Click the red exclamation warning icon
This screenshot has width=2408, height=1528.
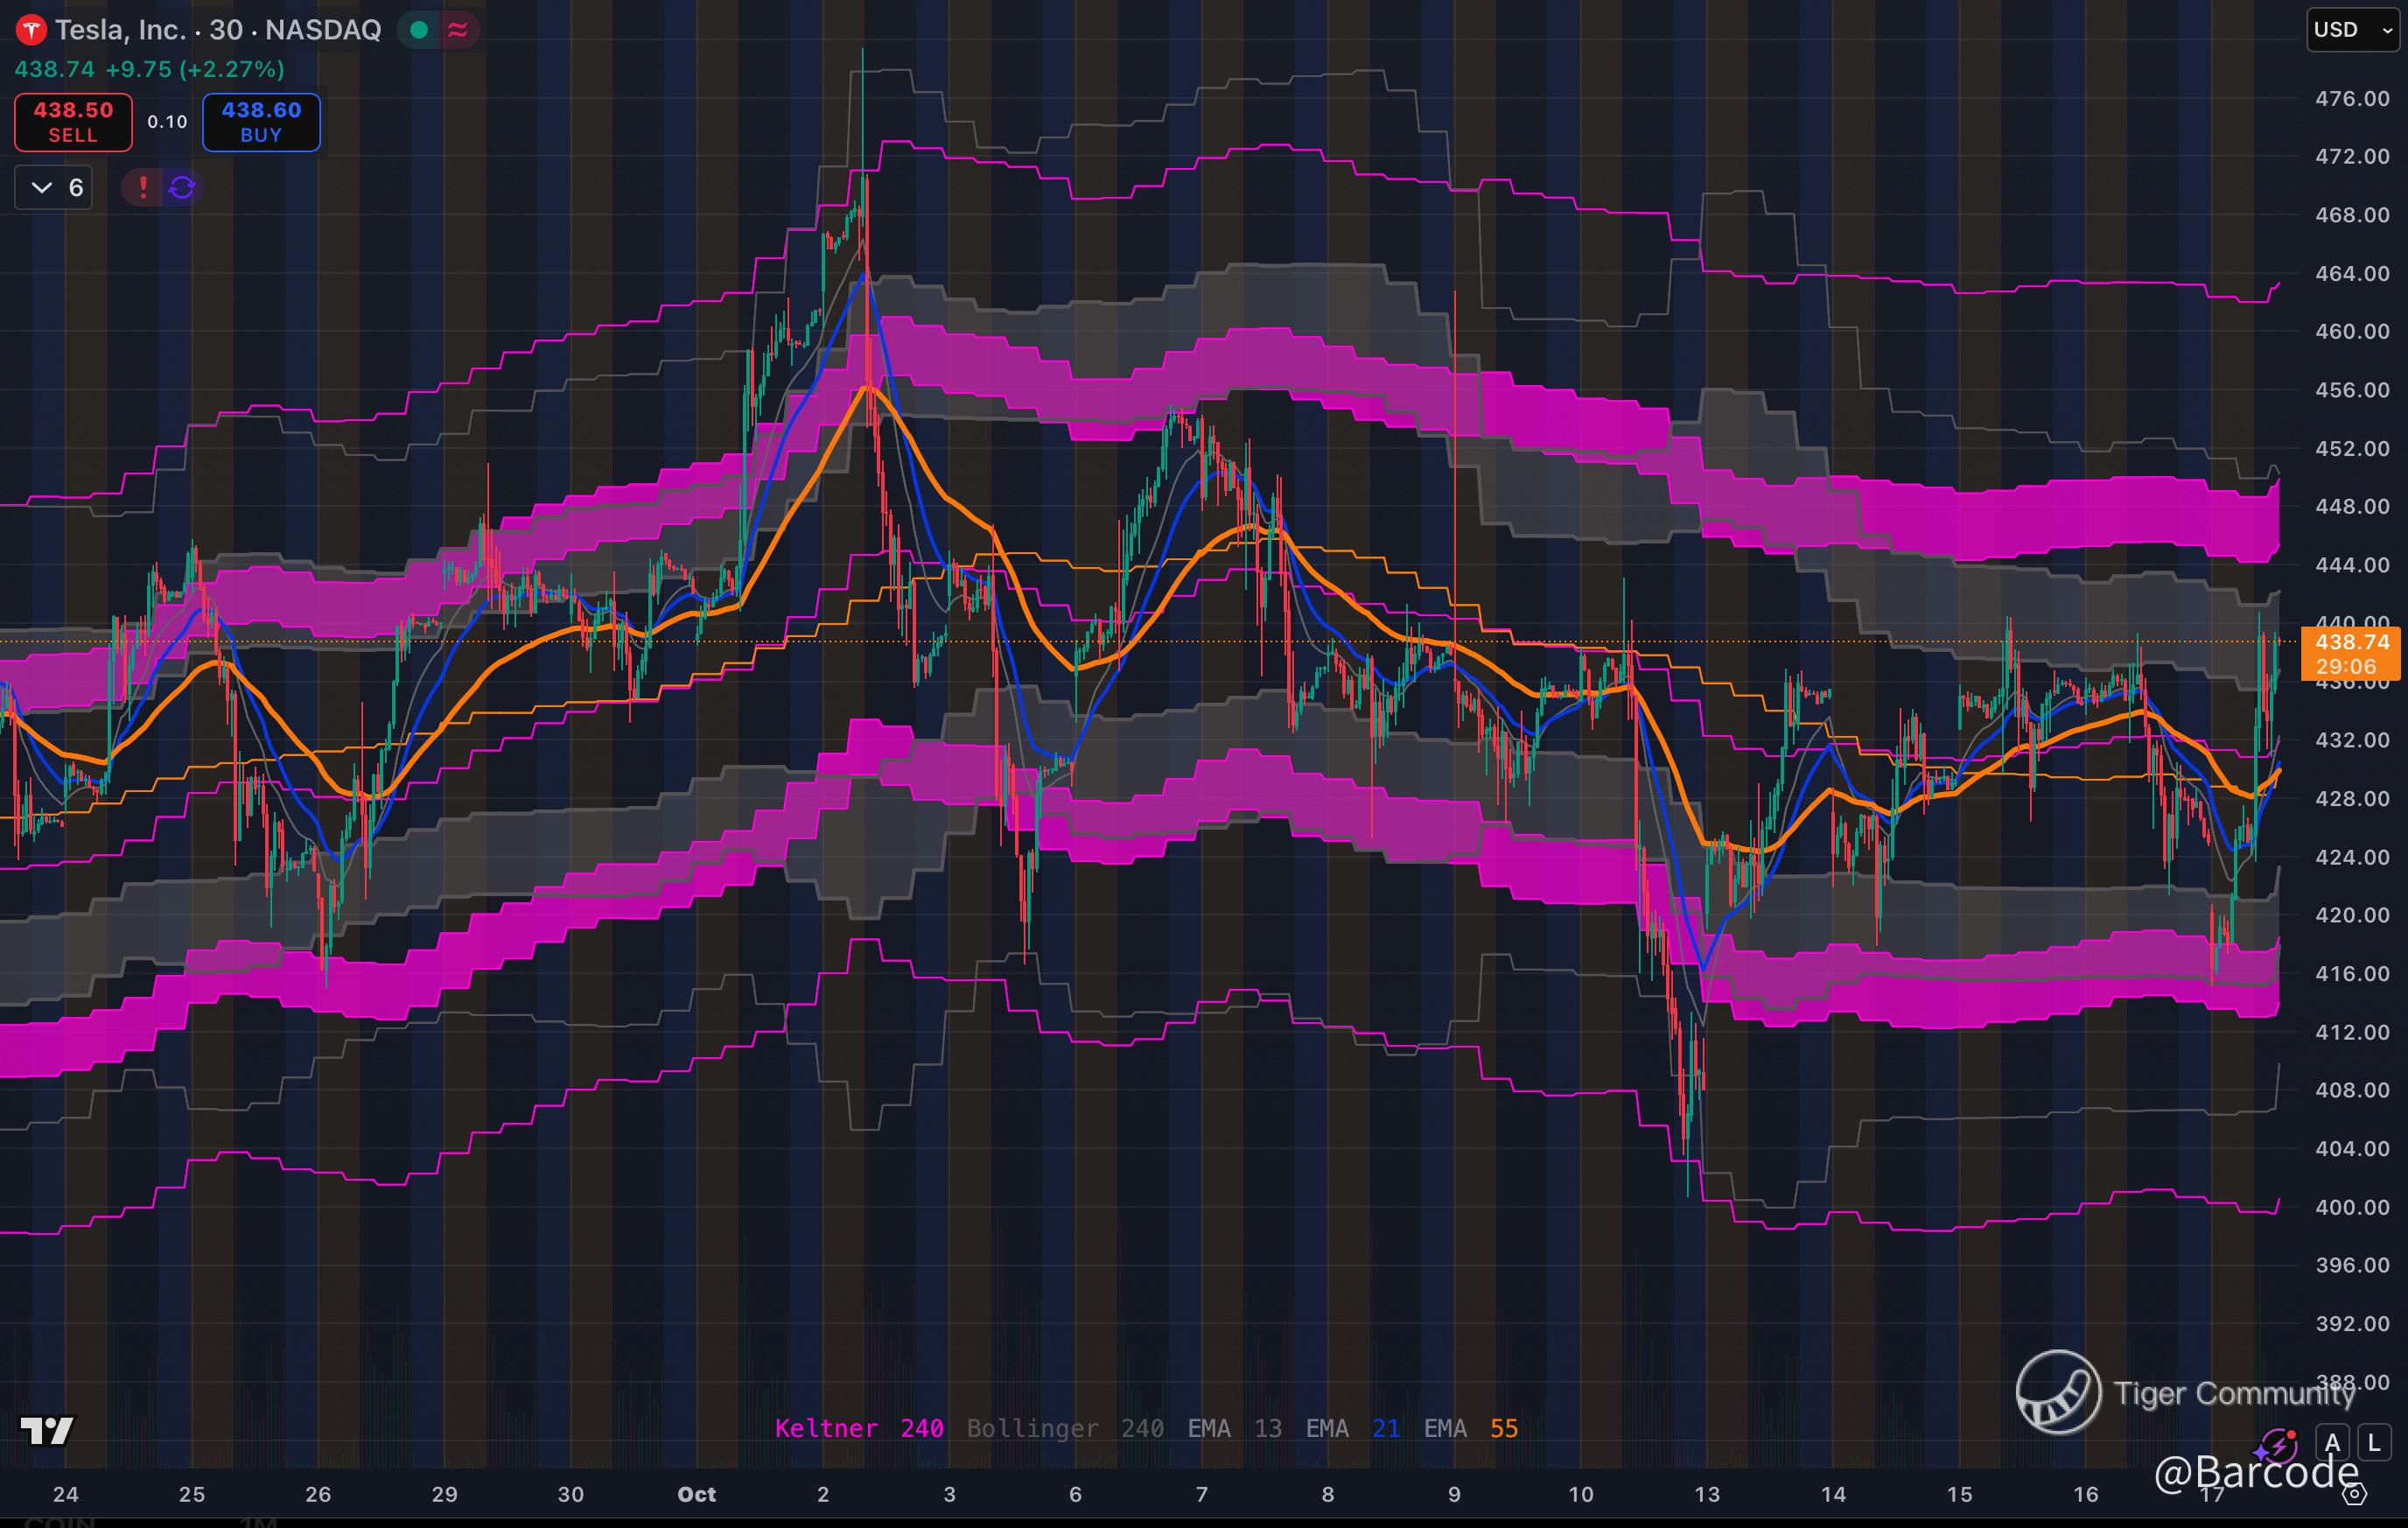(x=143, y=187)
